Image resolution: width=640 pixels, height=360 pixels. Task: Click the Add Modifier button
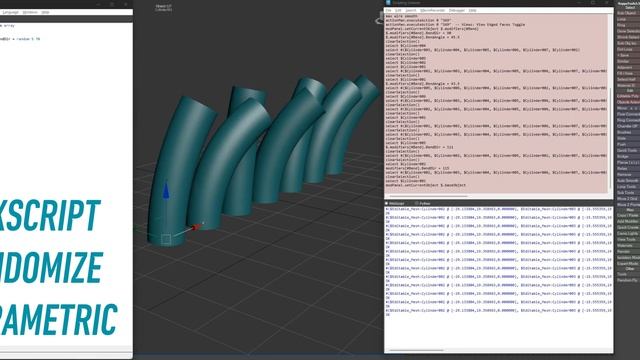click(628, 221)
